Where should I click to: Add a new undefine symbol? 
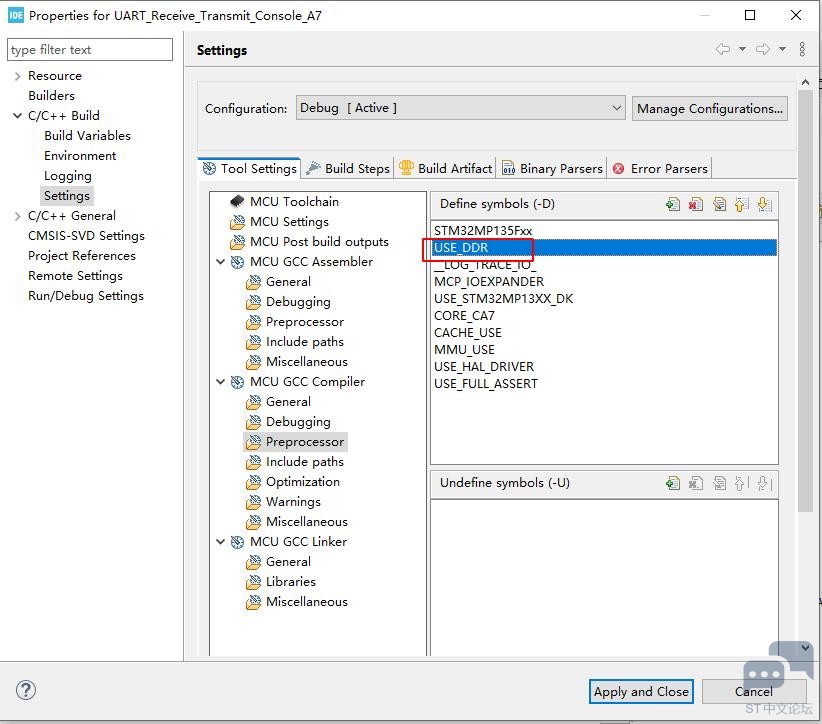(673, 483)
